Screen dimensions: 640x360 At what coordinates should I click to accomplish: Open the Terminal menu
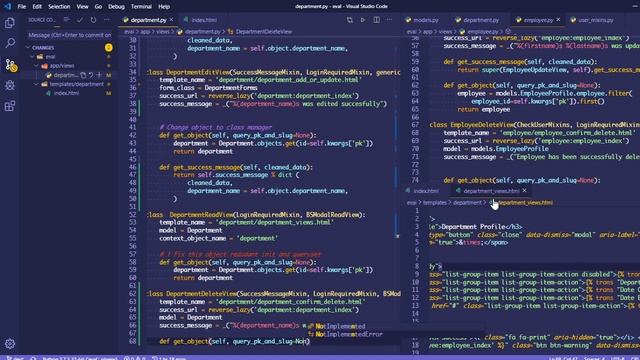[141, 7]
